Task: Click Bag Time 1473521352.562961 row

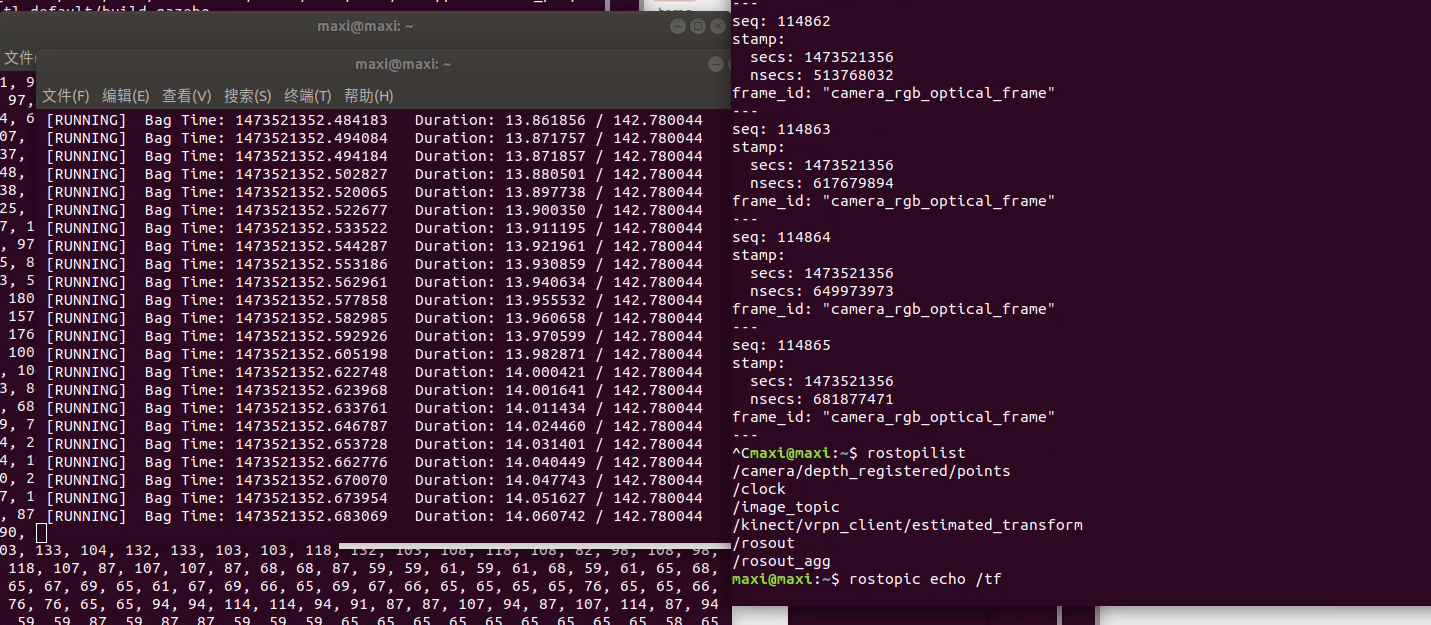Action: pos(375,282)
